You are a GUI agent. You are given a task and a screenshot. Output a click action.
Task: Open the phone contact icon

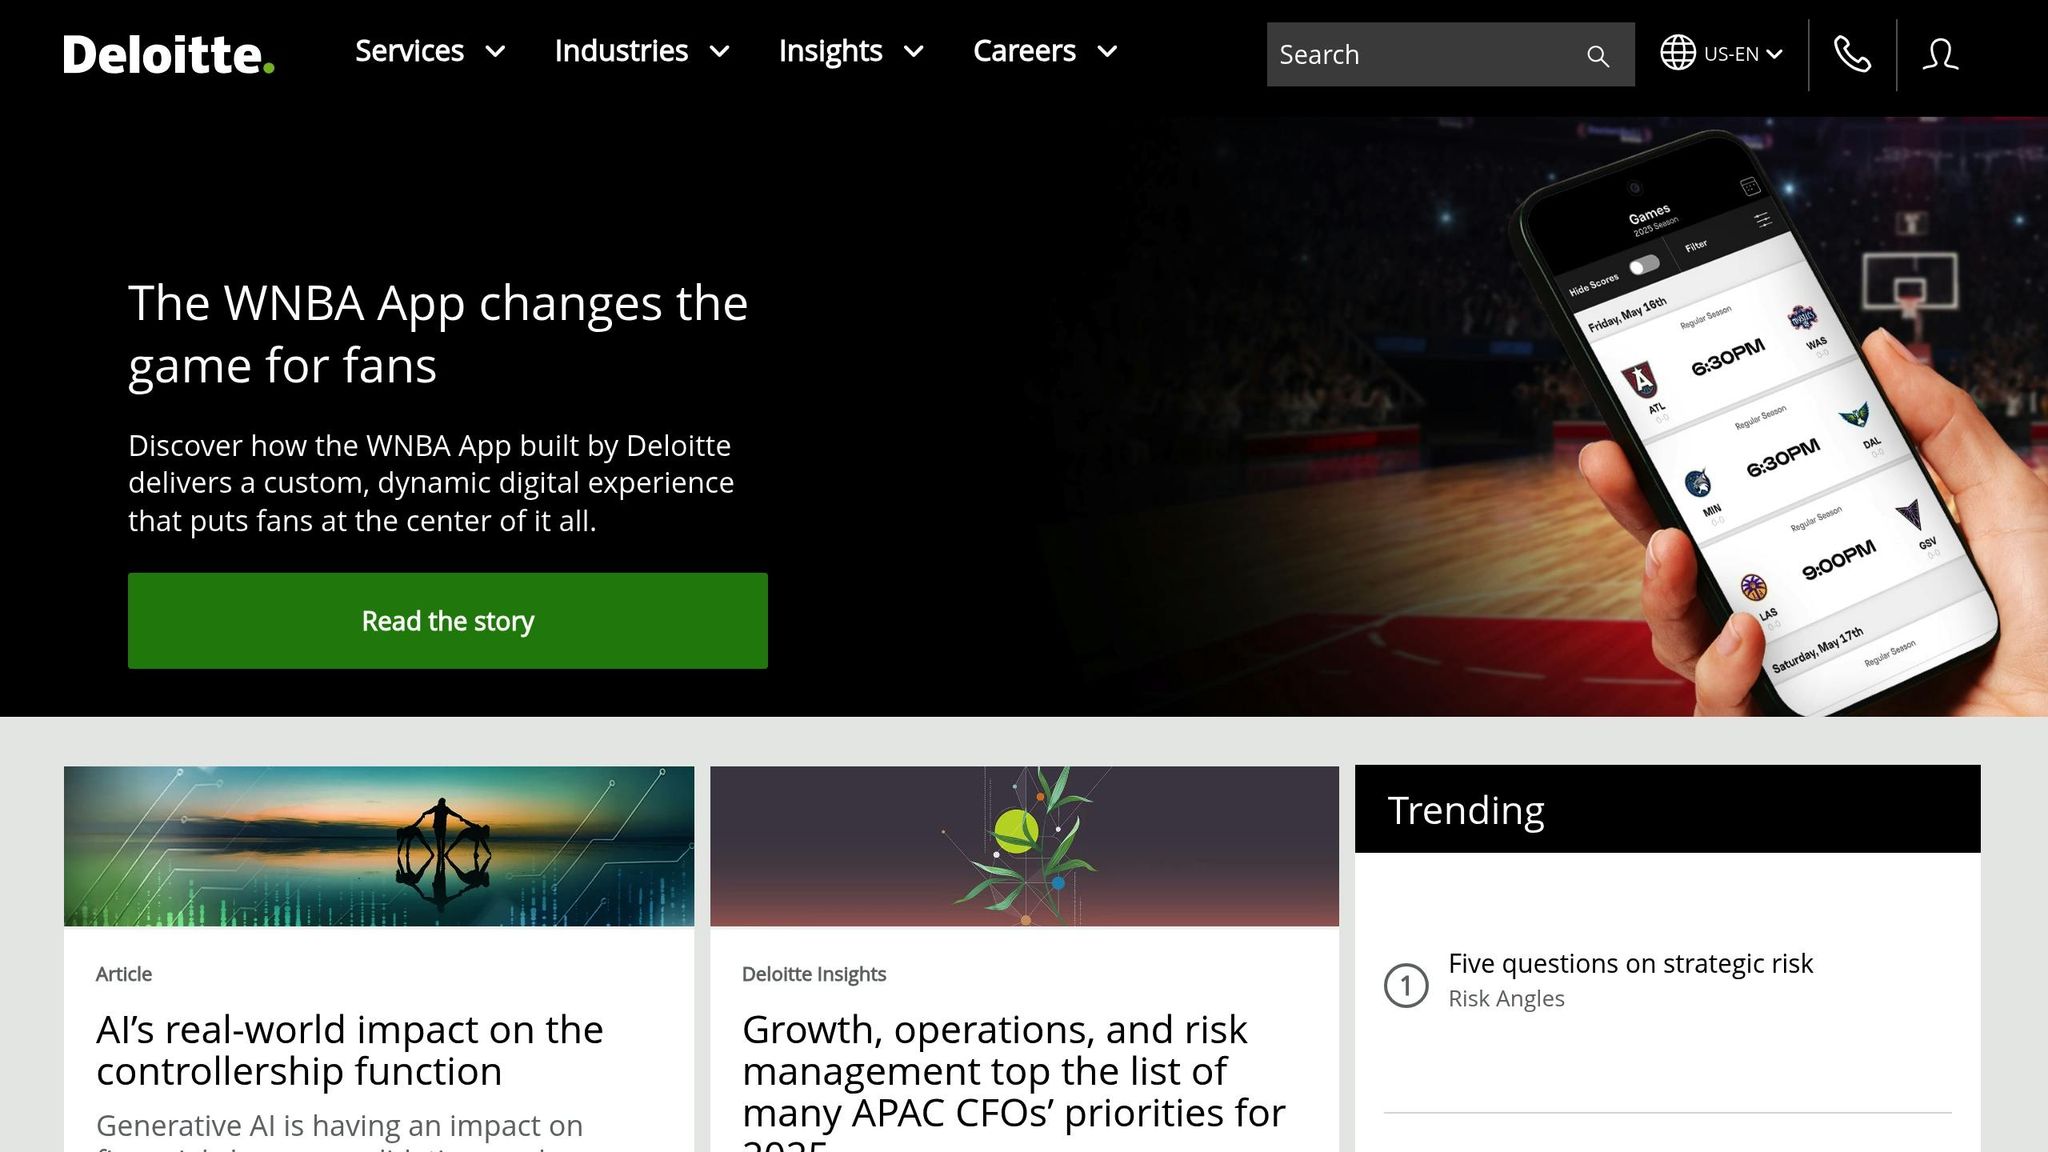click(1852, 54)
